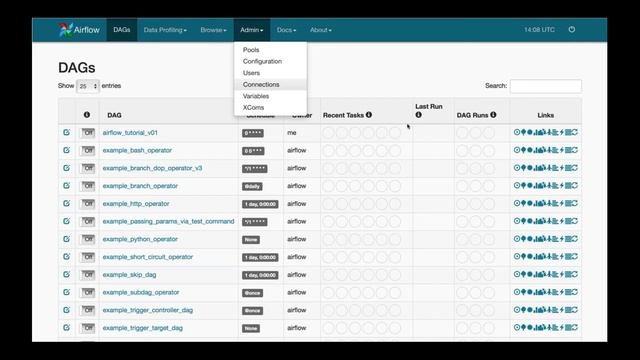Click the Search input field

click(x=546, y=86)
